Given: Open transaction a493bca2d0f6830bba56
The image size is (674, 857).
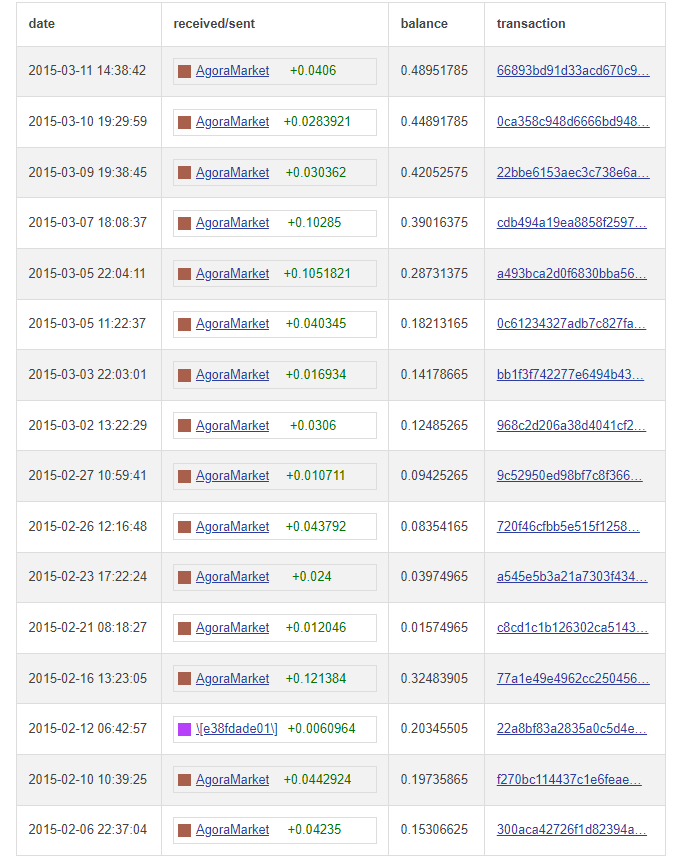Looking at the screenshot, I should tap(571, 273).
